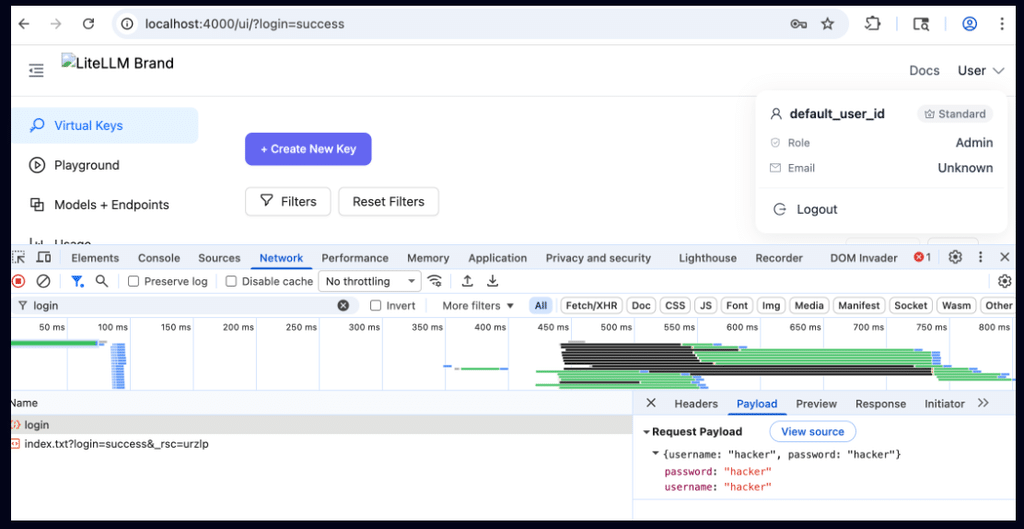1024x529 pixels.
Task: Open network search magnifier
Action: click(101, 281)
